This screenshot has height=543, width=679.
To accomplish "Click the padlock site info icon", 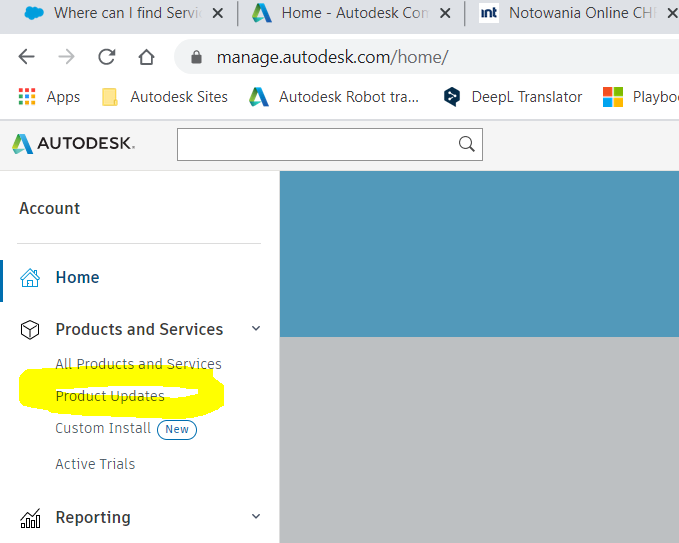I will tap(196, 57).
